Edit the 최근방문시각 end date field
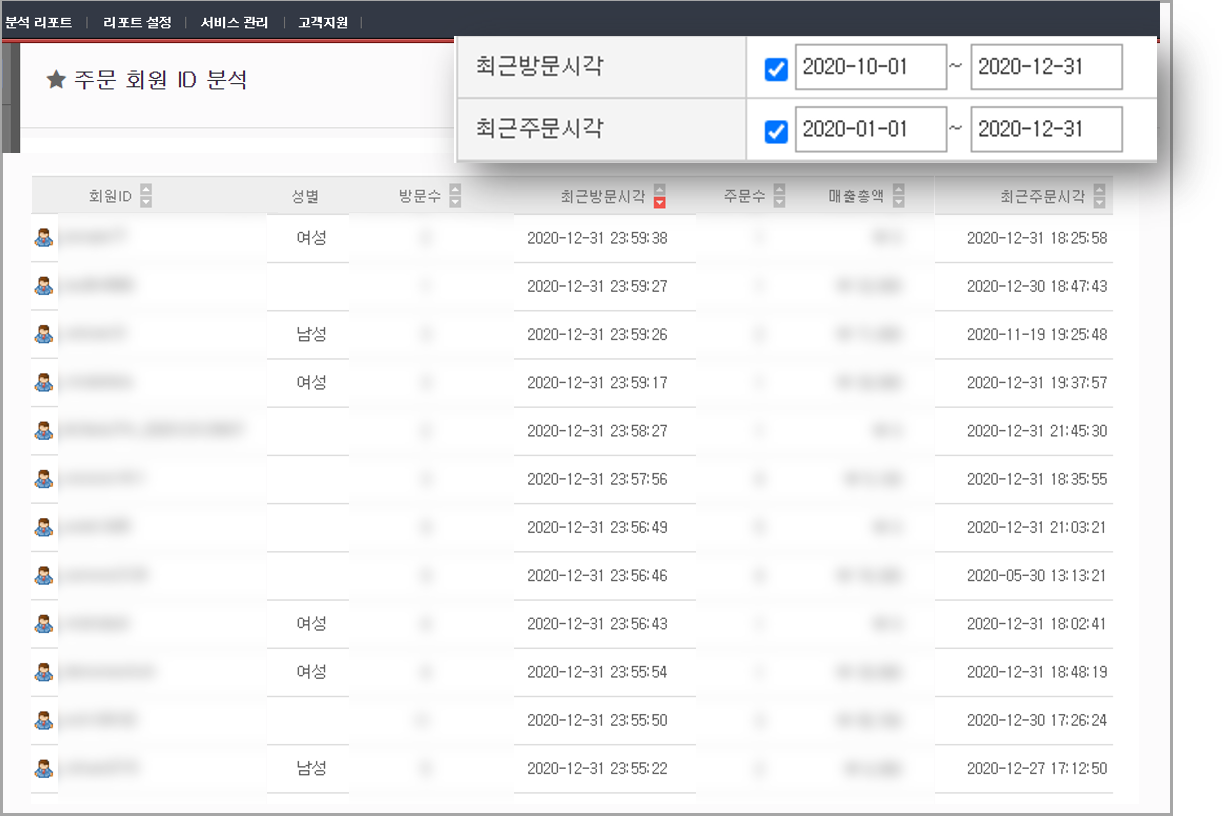 (x=1046, y=67)
